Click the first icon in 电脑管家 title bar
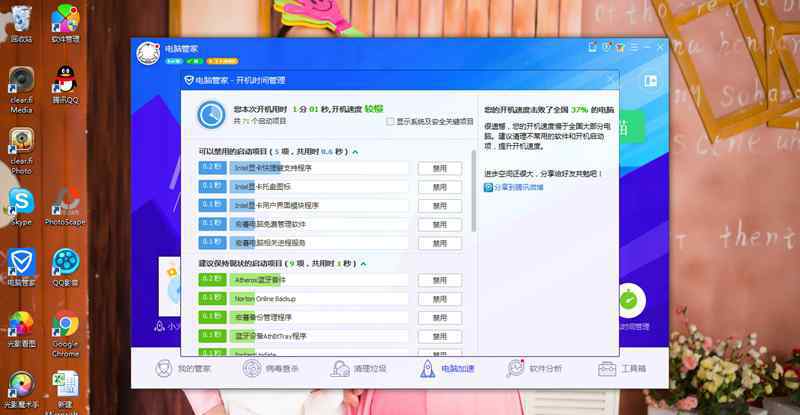This screenshot has width=800, height=415. click(592, 47)
